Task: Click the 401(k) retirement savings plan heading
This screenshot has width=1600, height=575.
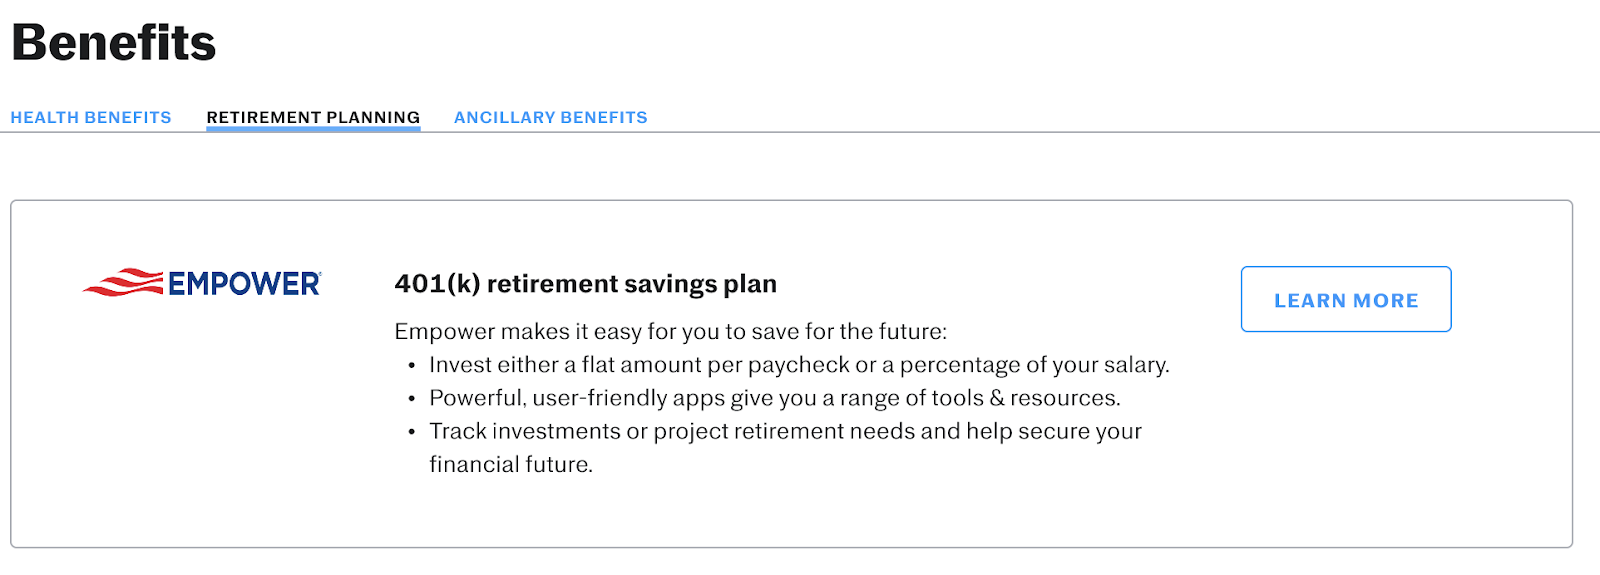Action: click(x=586, y=284)
